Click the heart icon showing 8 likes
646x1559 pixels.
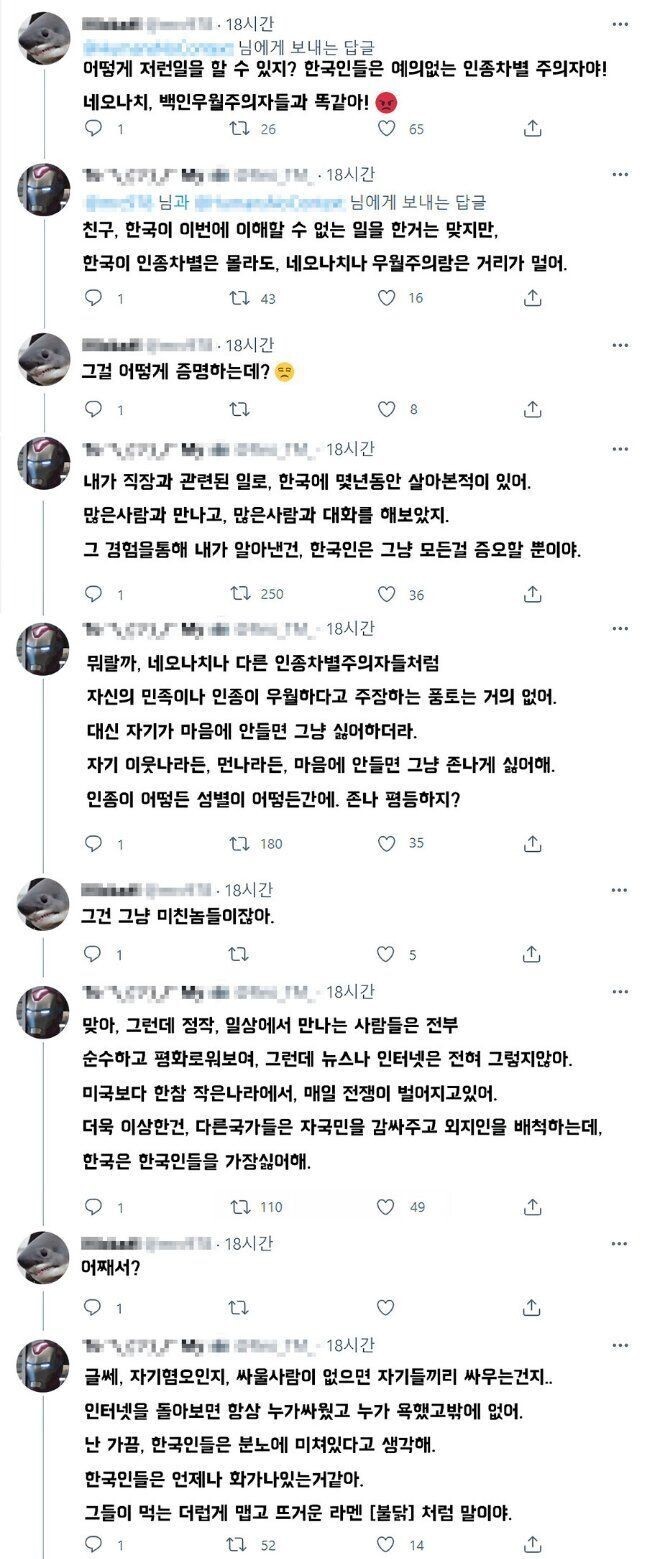(387, 408)
